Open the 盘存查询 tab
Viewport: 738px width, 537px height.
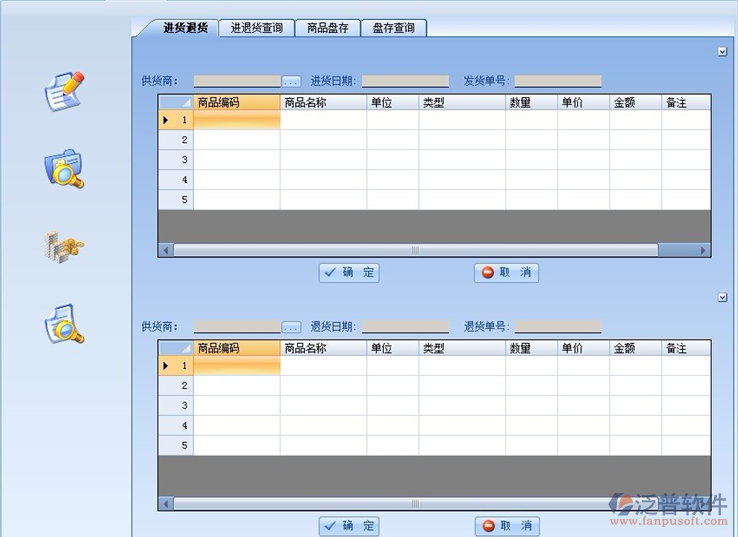coord(394,28)
